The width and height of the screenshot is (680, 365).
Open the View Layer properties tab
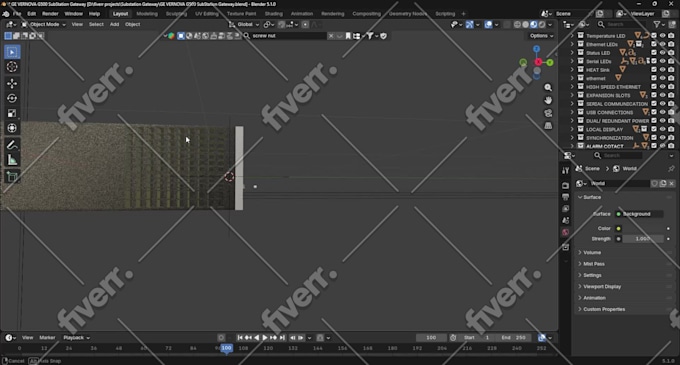(565, 209)
